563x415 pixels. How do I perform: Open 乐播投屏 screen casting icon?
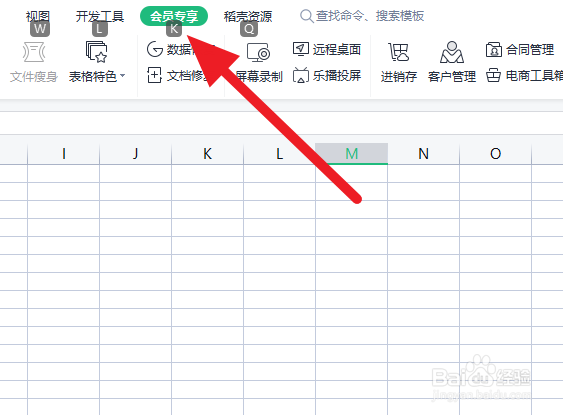[x=301, y=75]
